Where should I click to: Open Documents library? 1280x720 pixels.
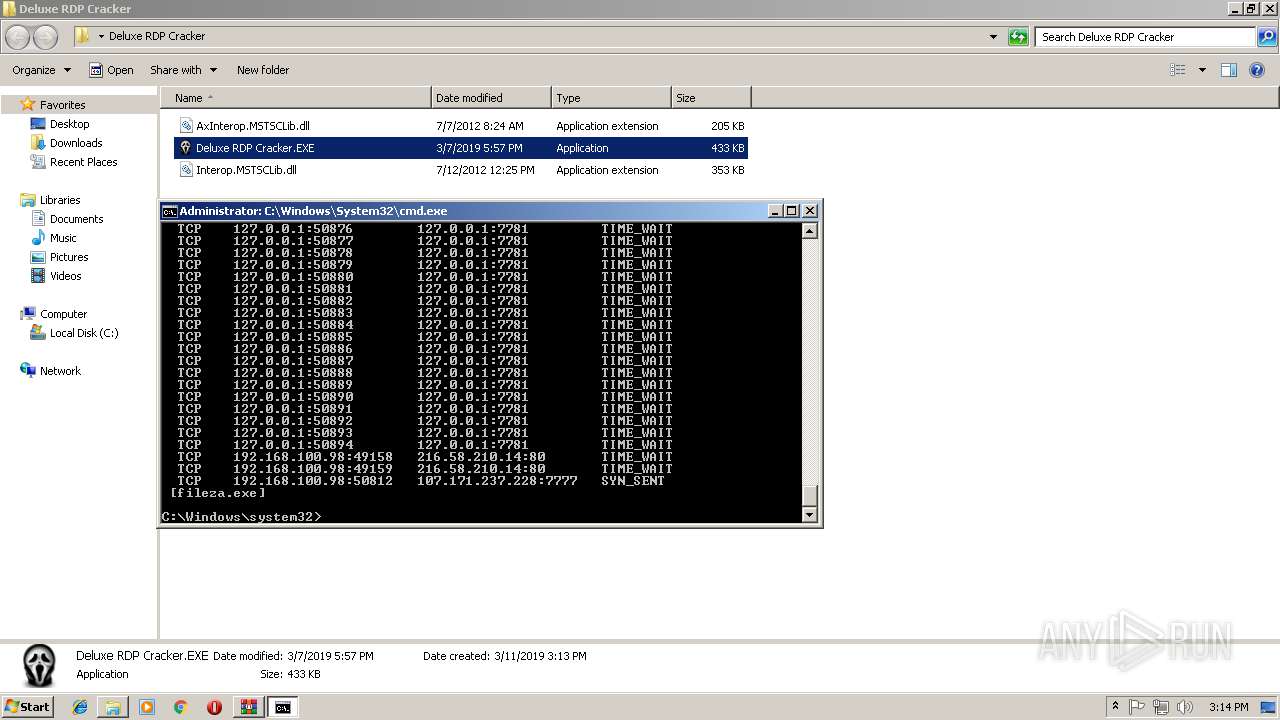point(76,219)
